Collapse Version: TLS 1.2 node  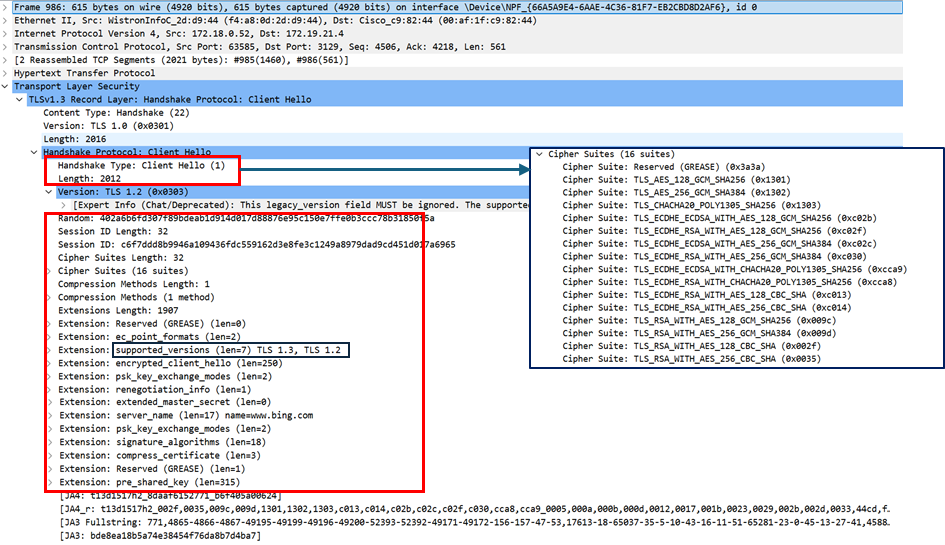49,192
